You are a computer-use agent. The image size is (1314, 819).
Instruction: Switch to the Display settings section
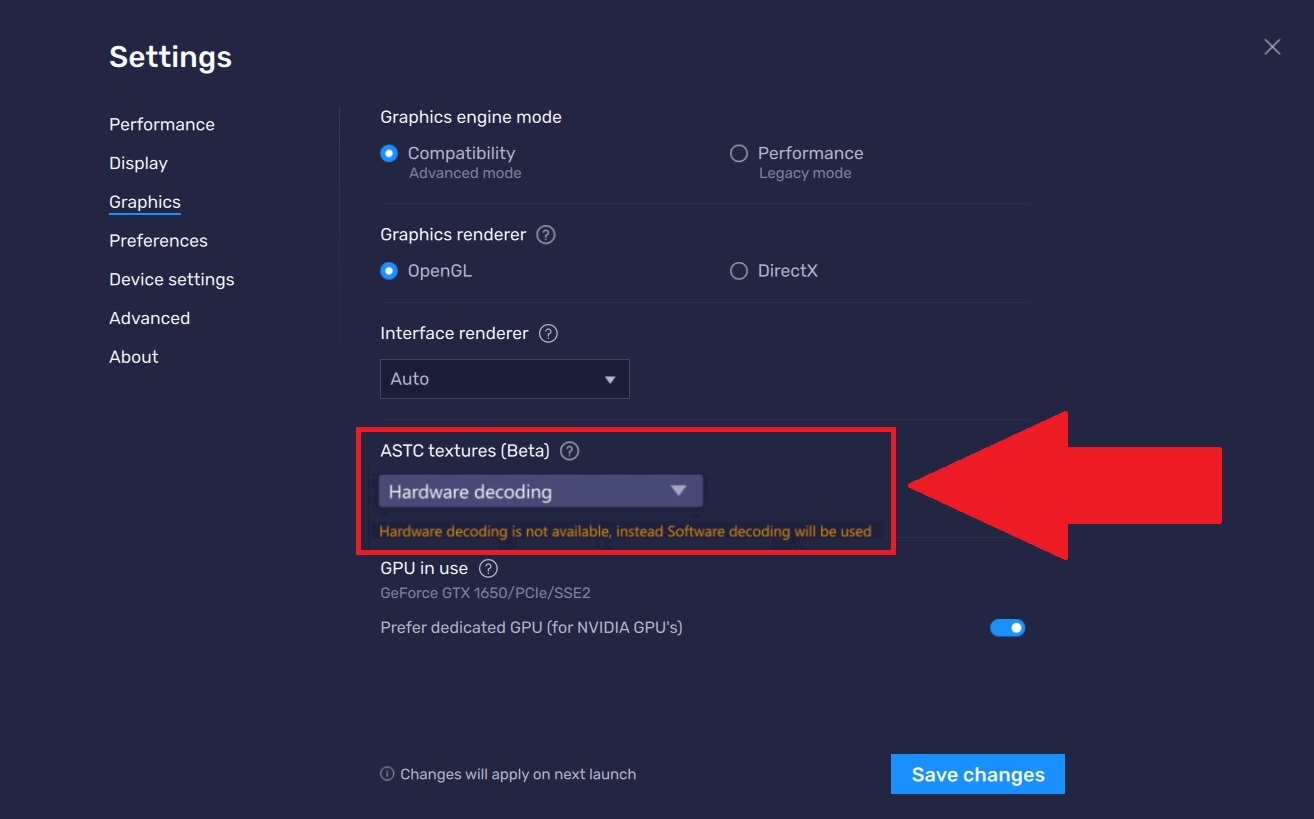coord(138,163)
